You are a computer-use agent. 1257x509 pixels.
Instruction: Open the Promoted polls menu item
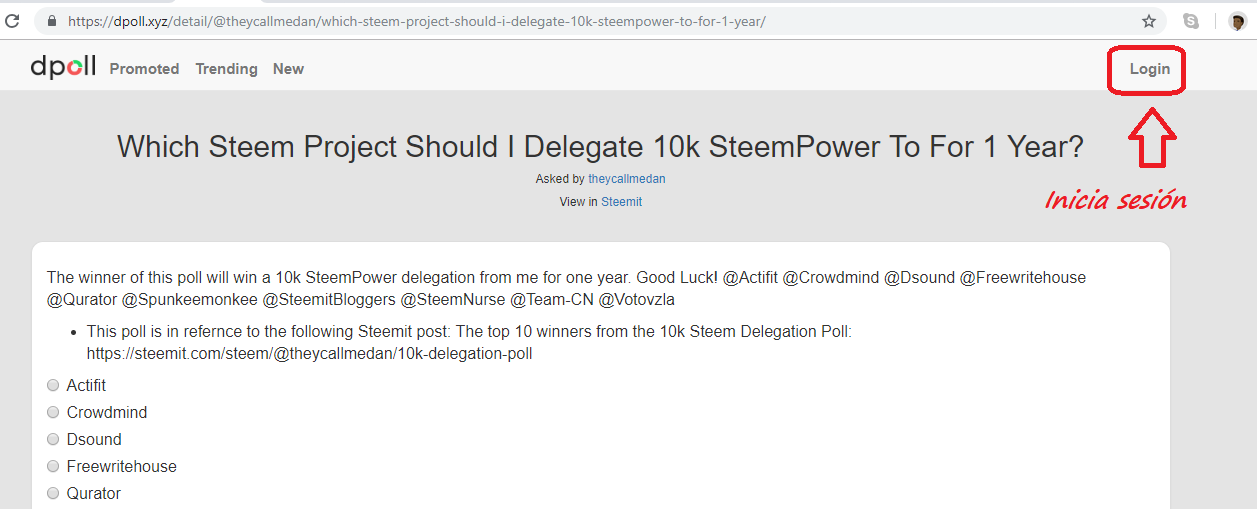144,69
